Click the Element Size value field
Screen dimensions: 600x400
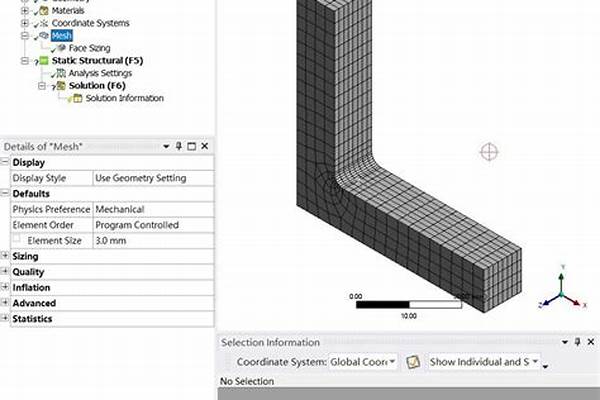(152, 241)
